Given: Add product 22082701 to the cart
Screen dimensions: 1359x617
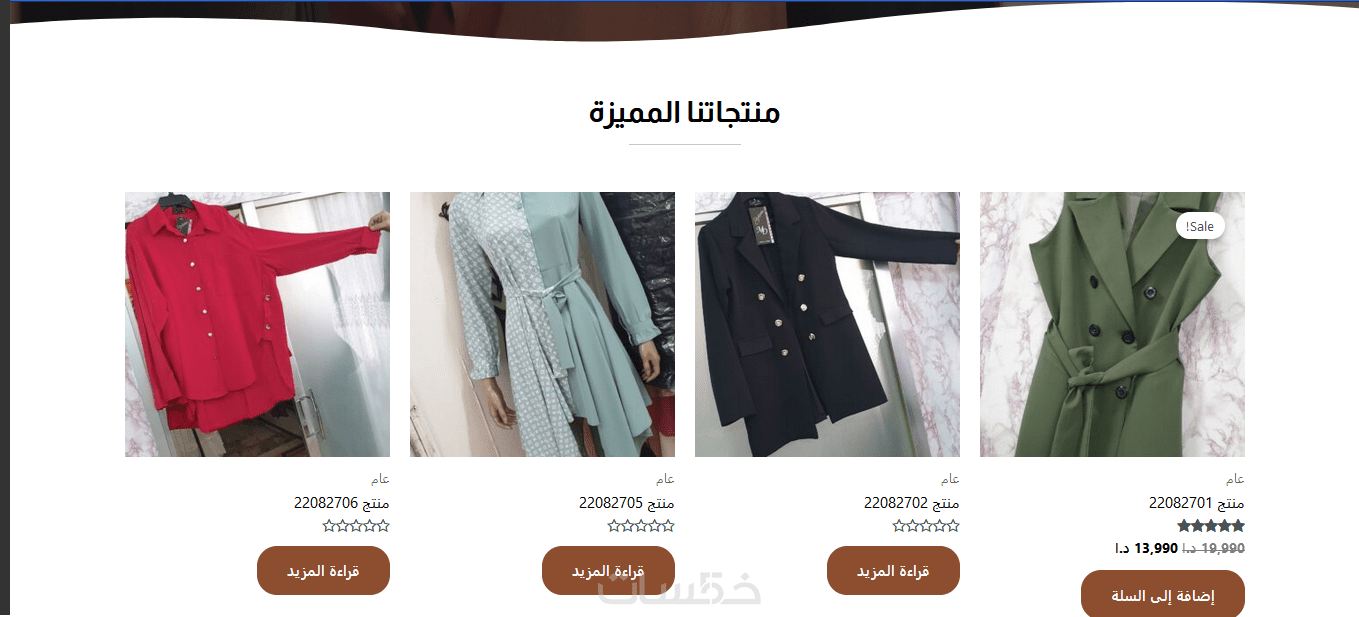Looking at the screenshot, I should 1163,594.
